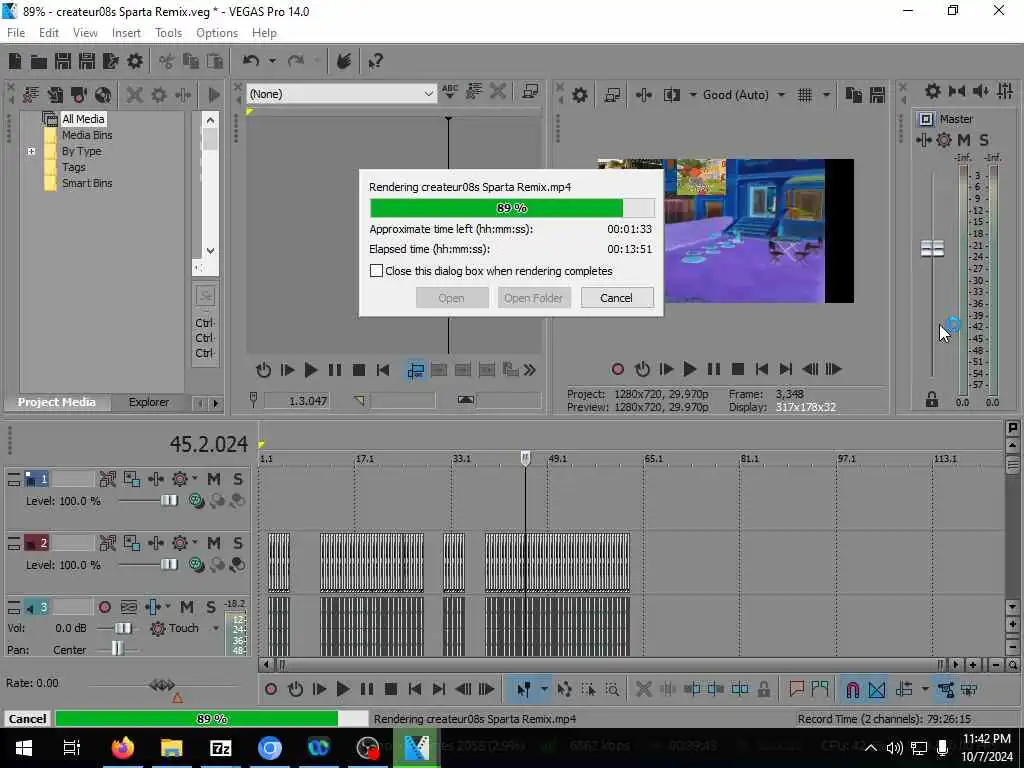Click Track FX icon on track 2
This screenshot has height=768, width=1024.
(x=180, y=543)
